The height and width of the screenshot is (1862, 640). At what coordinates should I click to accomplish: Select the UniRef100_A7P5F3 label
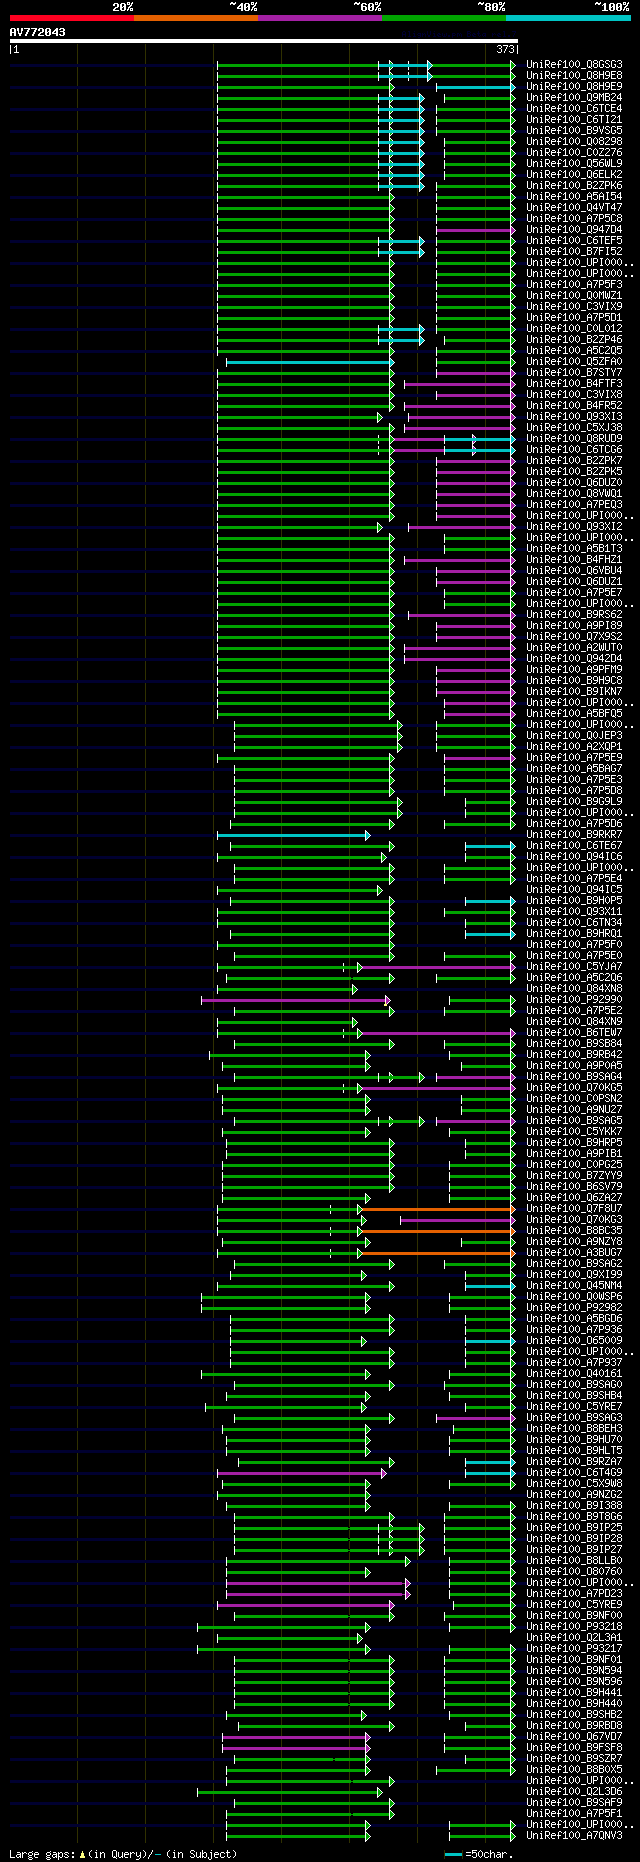tap(574, 285)
